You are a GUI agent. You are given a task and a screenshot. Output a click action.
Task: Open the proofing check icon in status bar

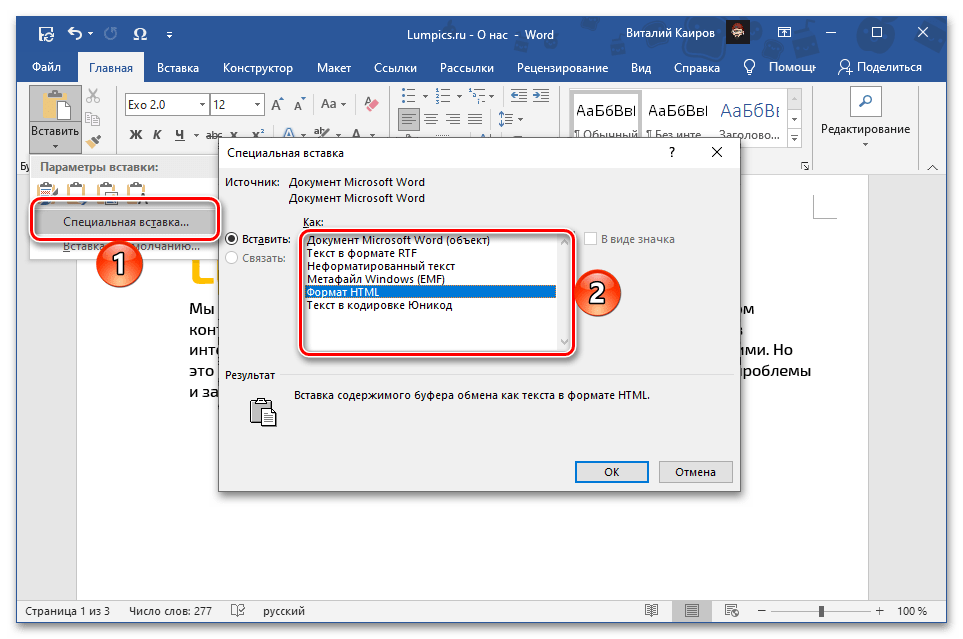pyautogui.click(x=238, y=610)
